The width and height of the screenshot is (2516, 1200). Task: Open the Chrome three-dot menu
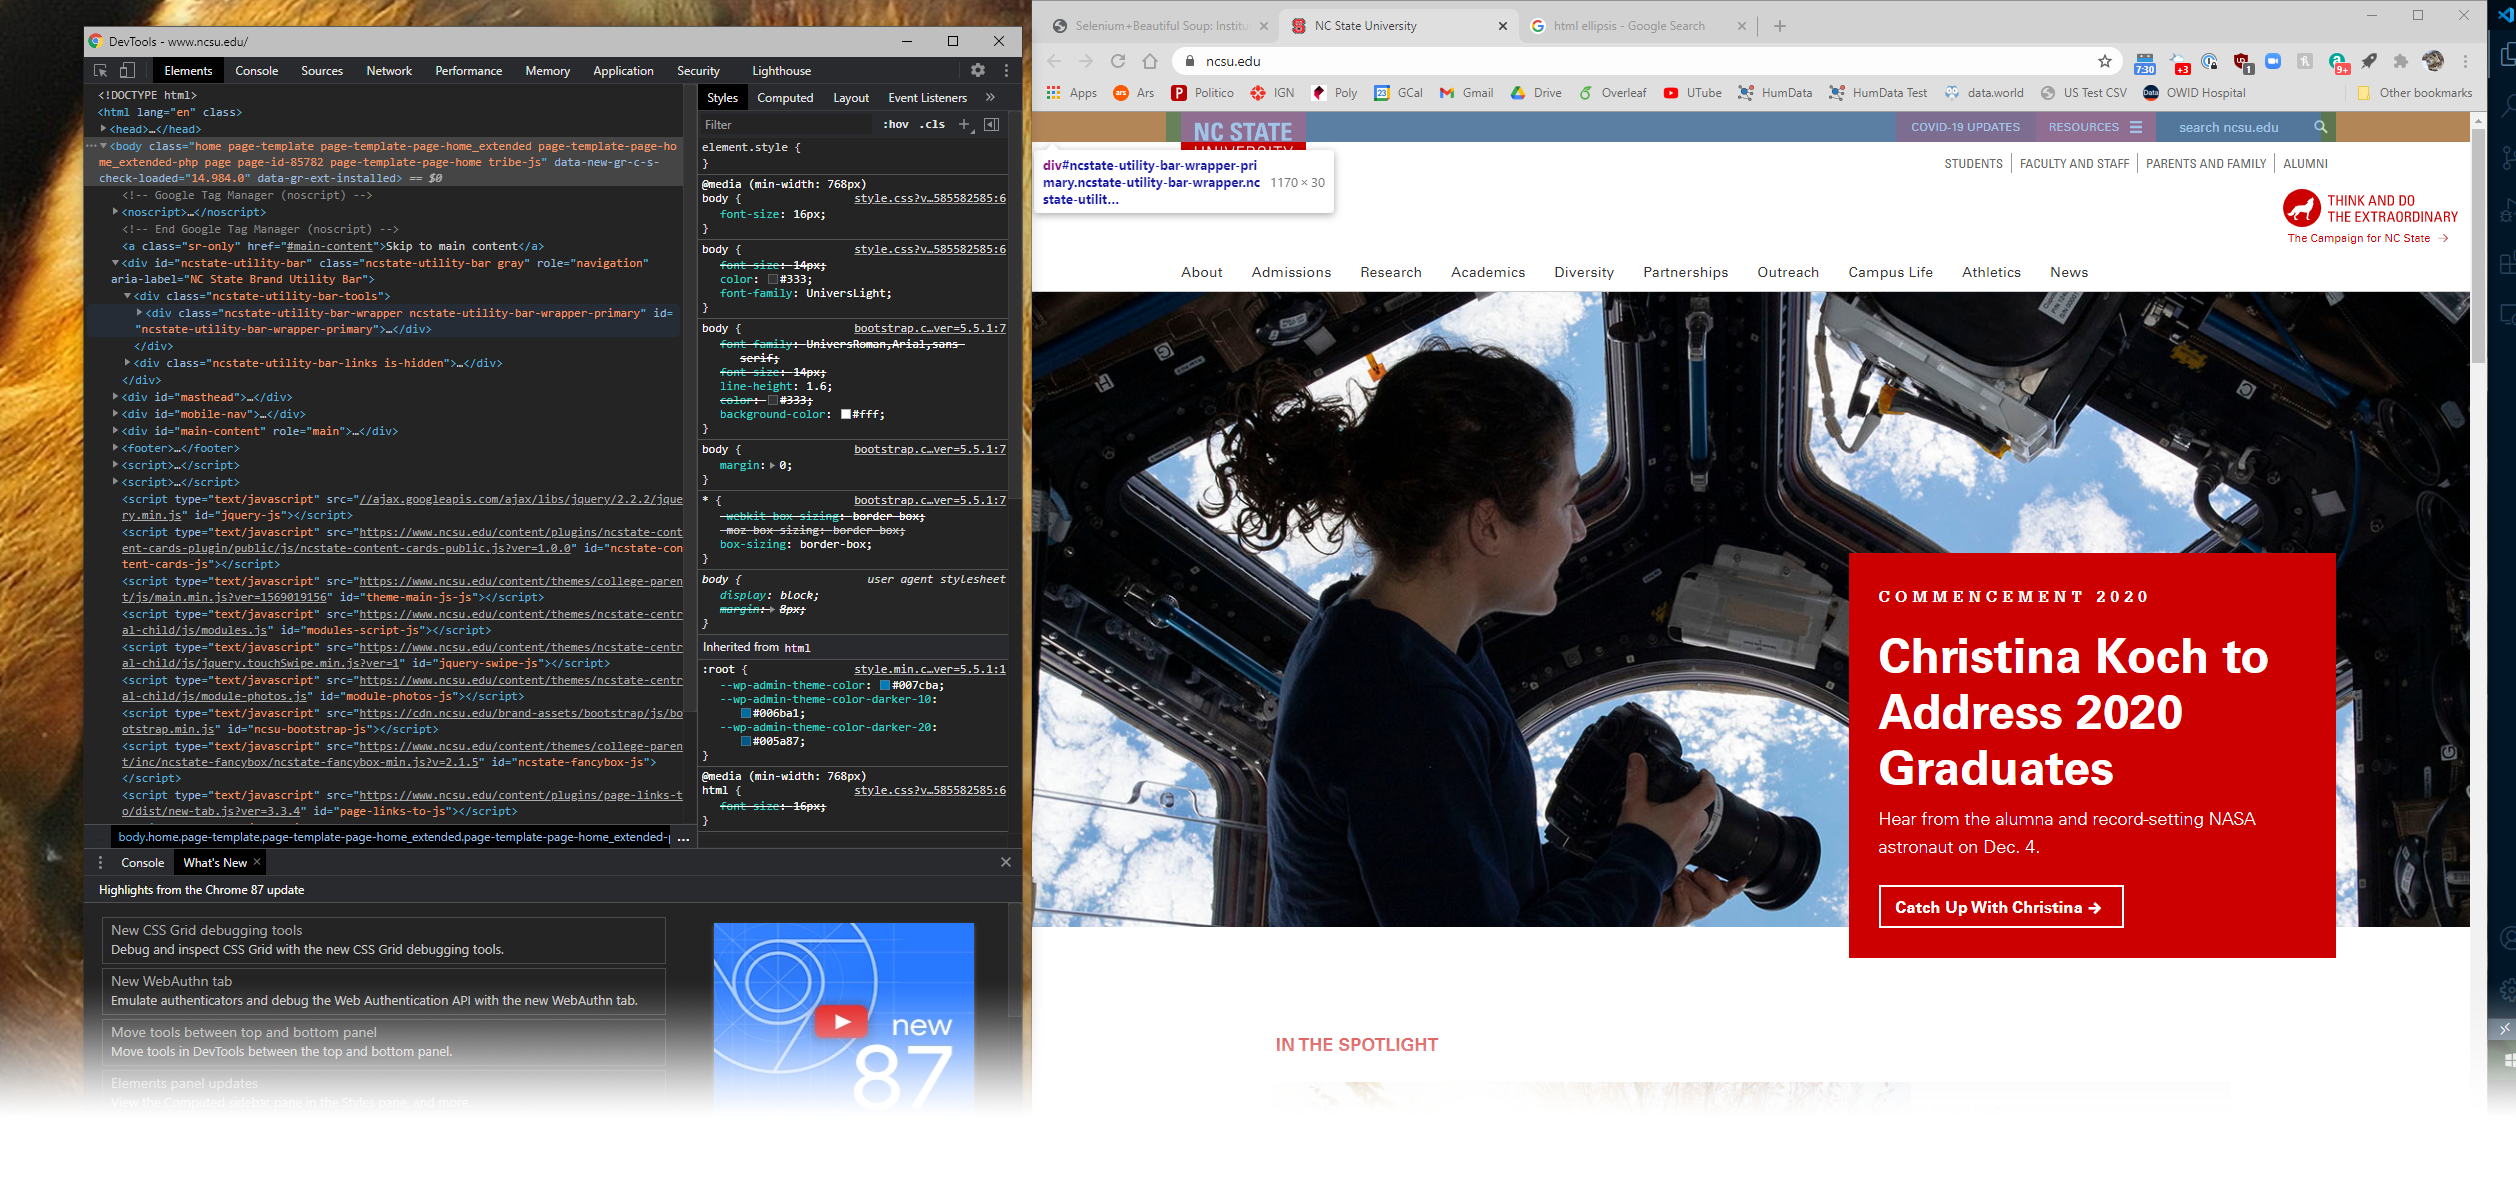click(2466, 61)
